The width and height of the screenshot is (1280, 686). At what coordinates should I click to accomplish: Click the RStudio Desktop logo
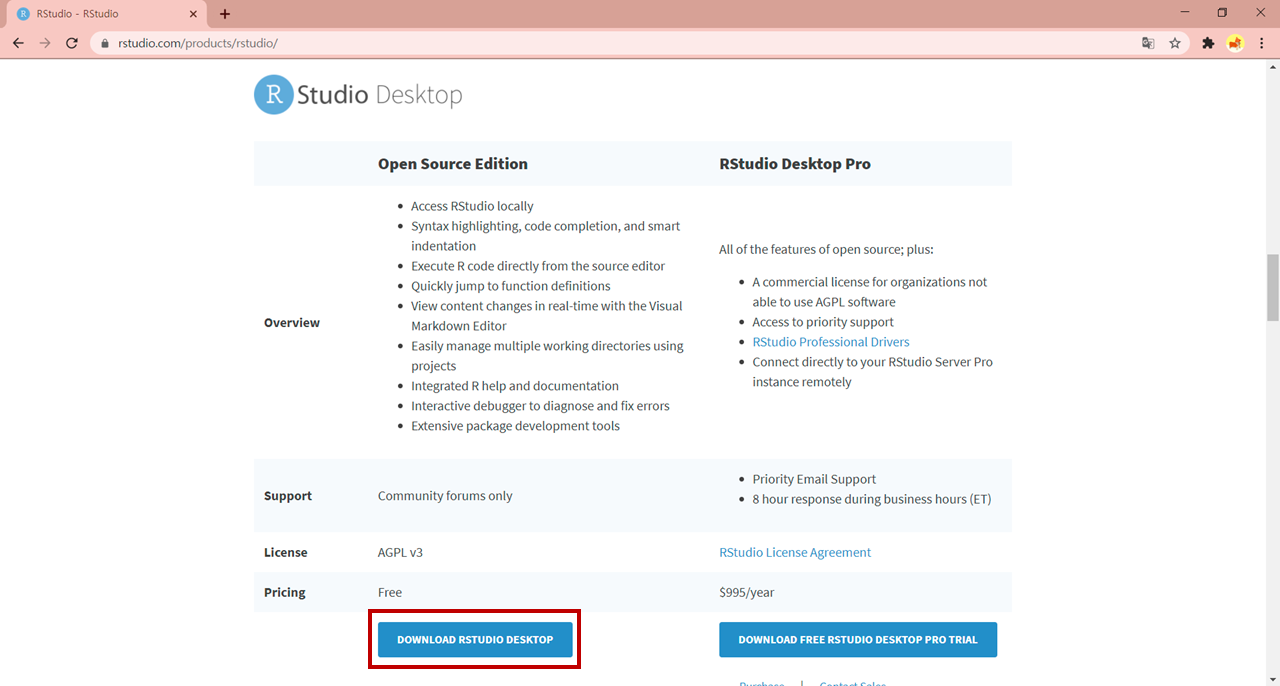(358, 95)
